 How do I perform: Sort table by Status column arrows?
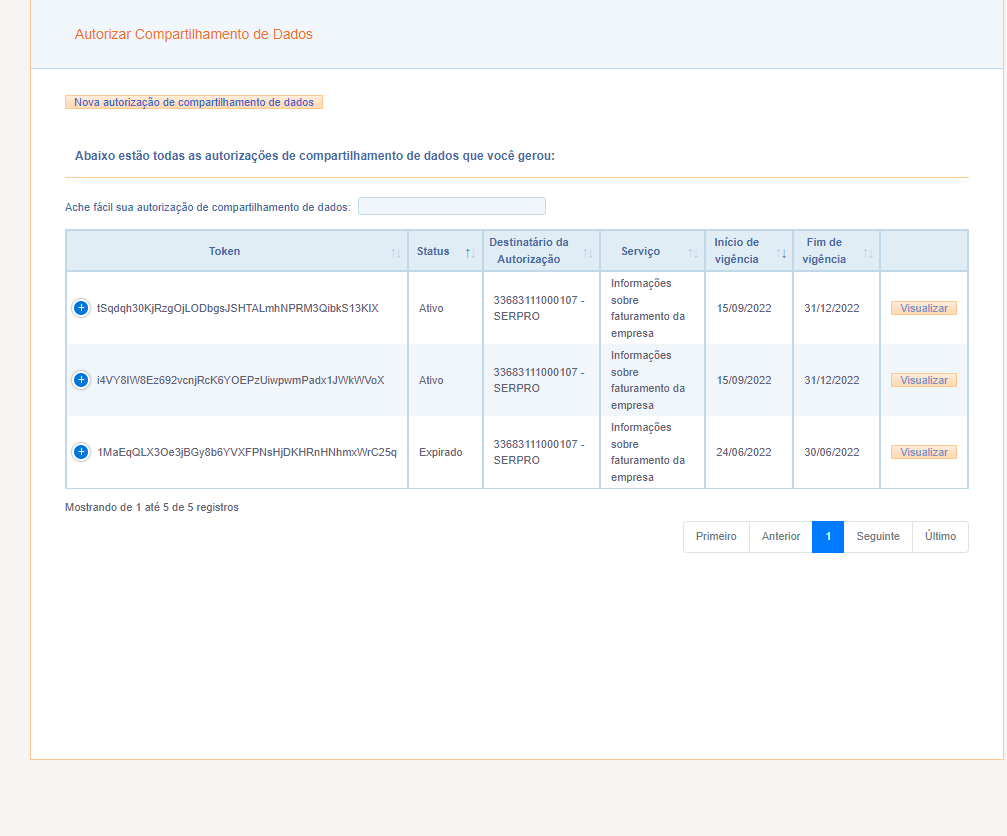pos(469,252)
